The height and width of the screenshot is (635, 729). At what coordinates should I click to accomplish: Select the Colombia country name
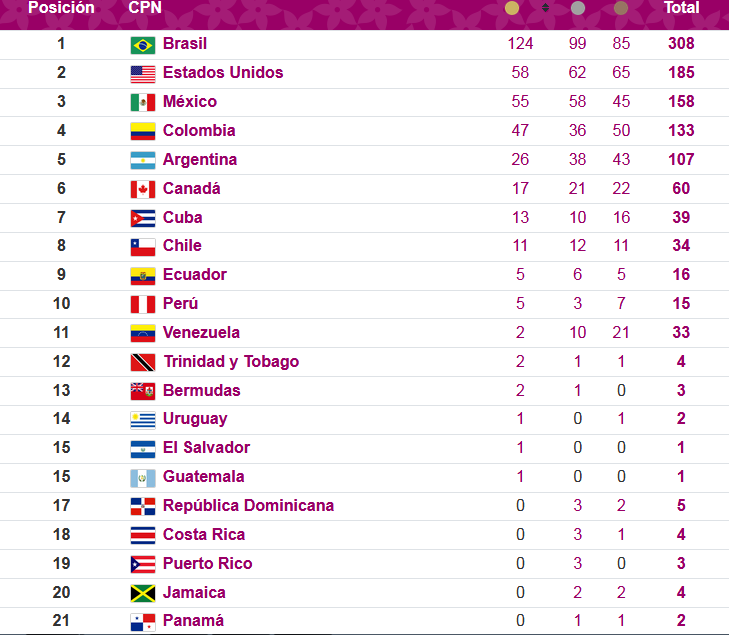(x=199, y=130)
